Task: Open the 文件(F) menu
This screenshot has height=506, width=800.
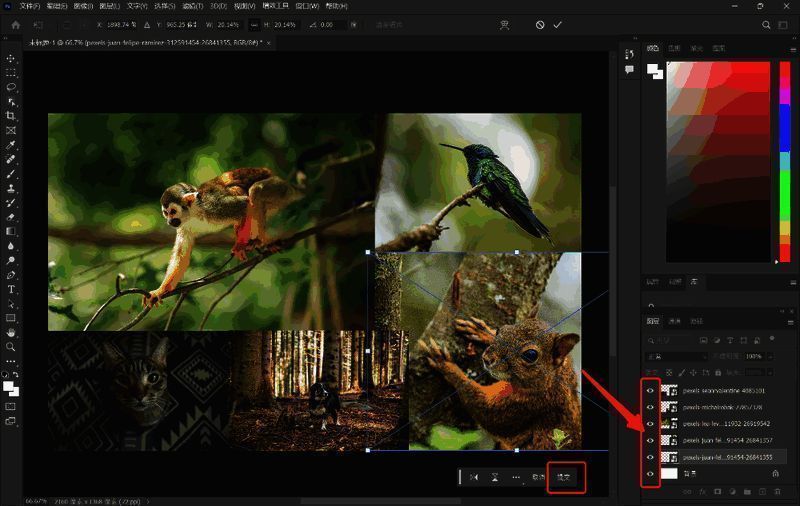Action: (x=28, y=6)
